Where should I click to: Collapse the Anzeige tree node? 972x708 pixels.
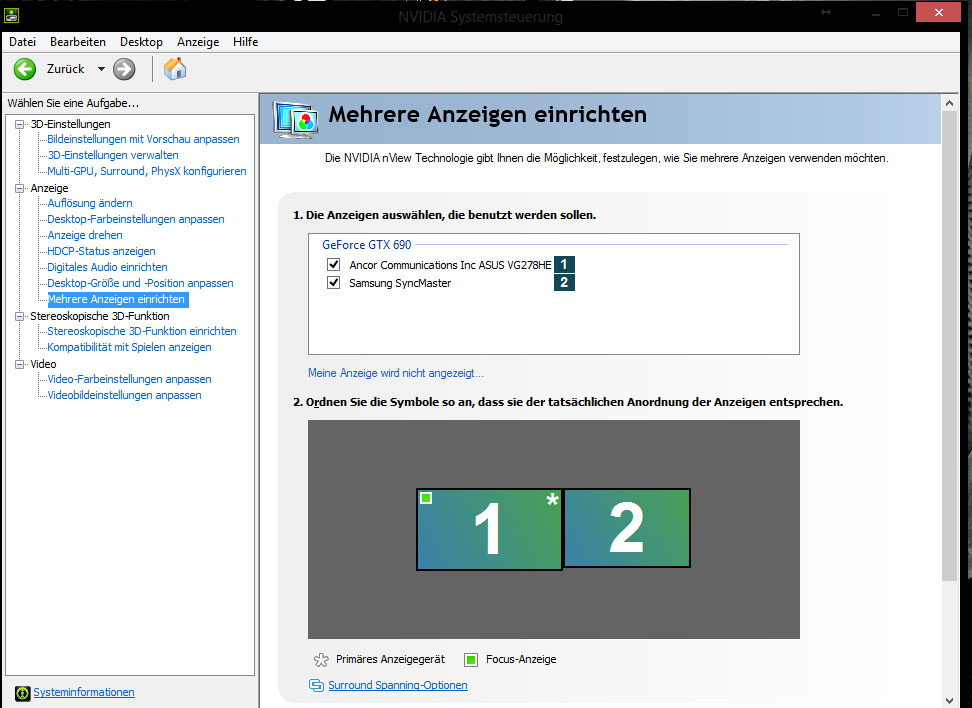[20, 188]
